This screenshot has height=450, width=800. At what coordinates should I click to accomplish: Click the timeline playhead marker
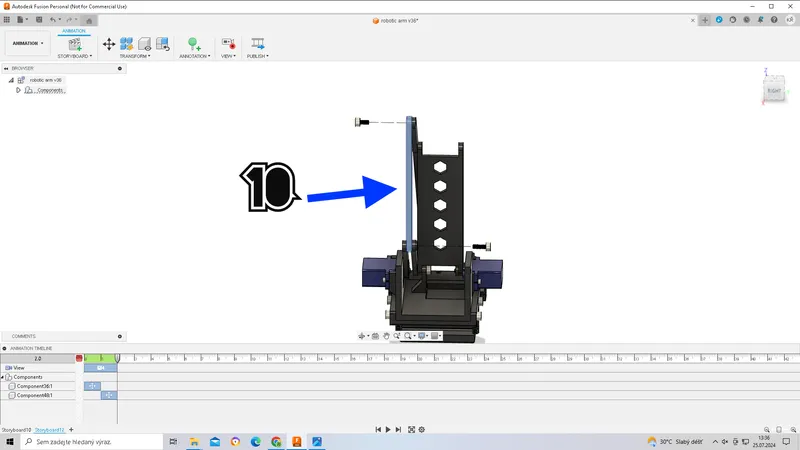tap(117, 358)
